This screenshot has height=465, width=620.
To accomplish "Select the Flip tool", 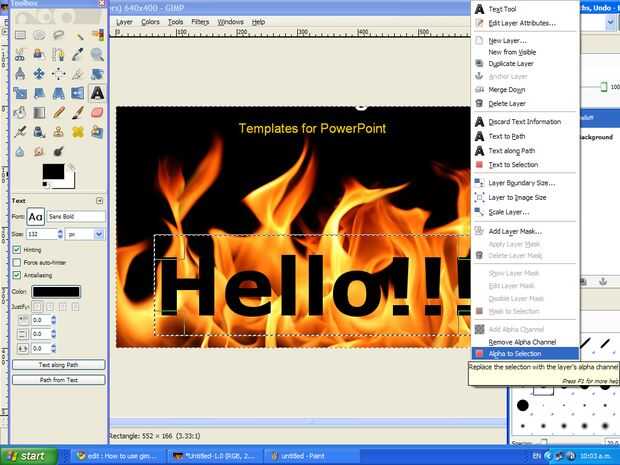I will 78,93.
